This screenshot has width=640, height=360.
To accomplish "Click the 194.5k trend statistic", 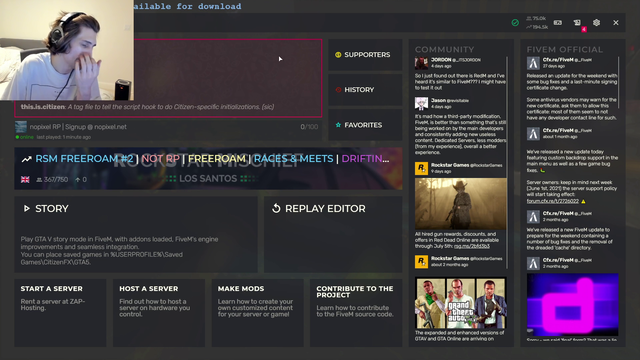I will 537,27.
